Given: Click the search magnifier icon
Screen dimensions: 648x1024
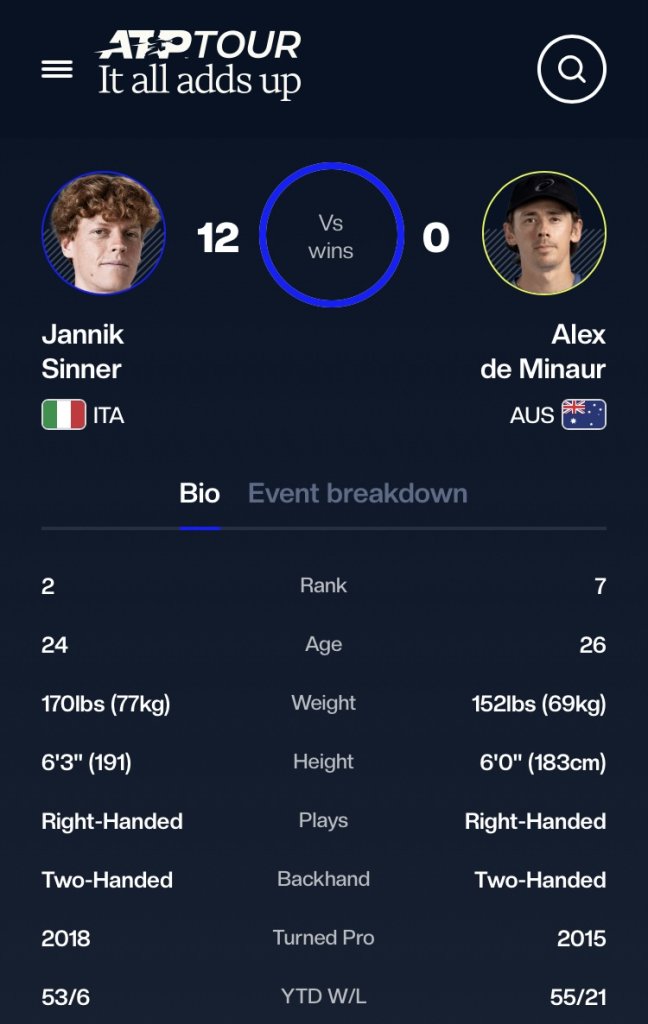Looking at the screenshot, I should (572, 69).
